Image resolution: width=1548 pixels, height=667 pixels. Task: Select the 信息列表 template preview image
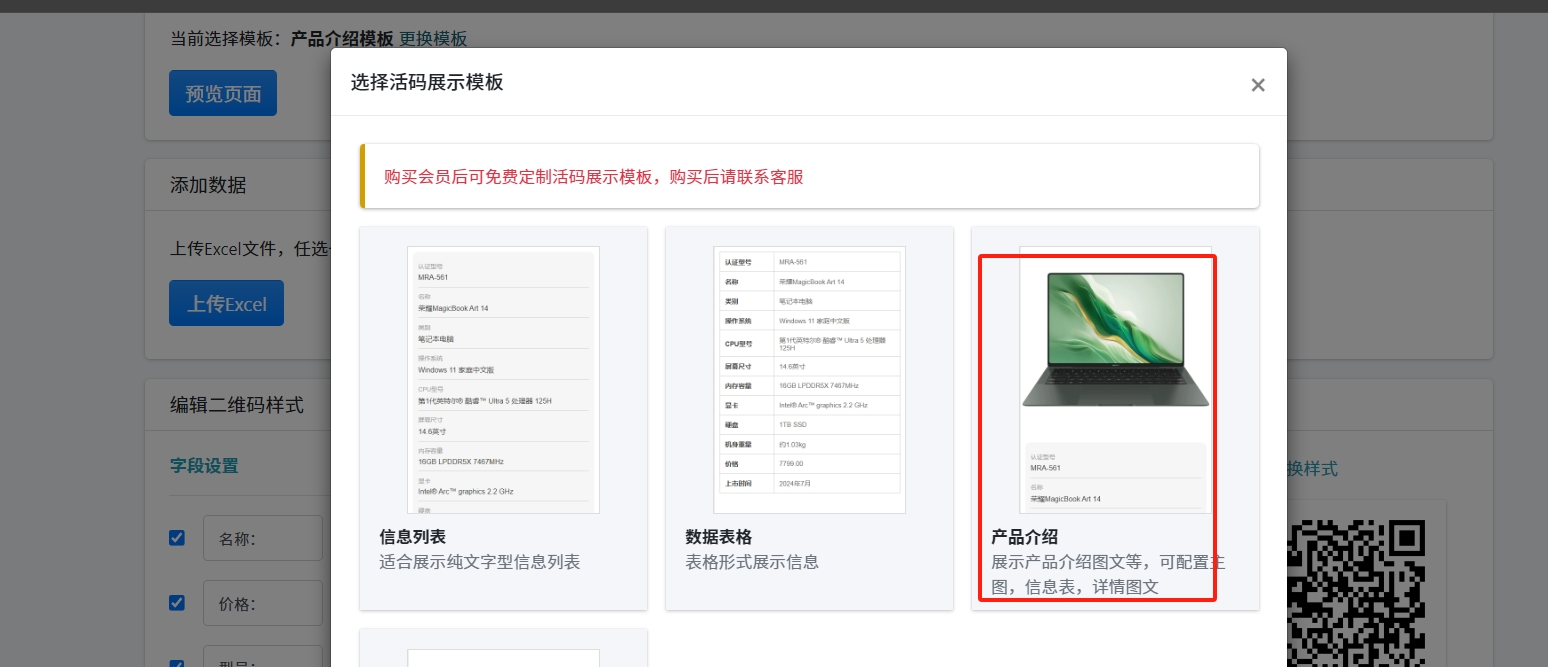(x=503, y=379)
